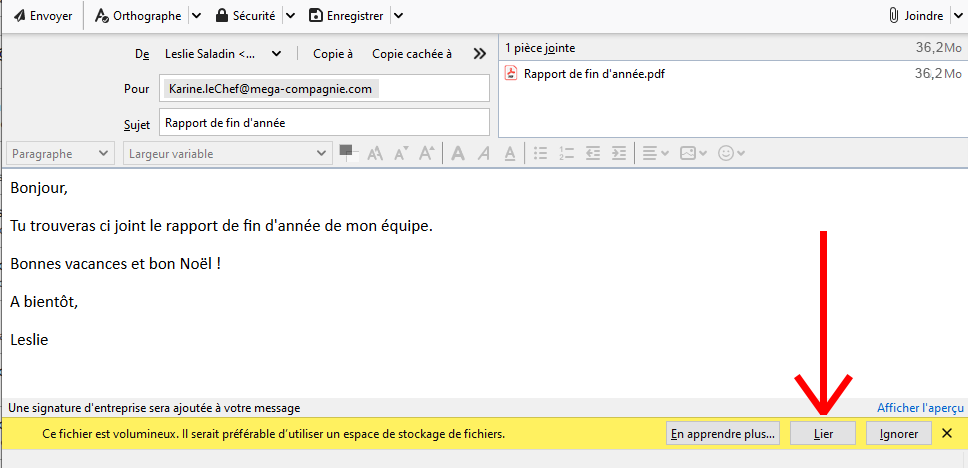
Task: Click the Lier button
Action: (823, 434)
